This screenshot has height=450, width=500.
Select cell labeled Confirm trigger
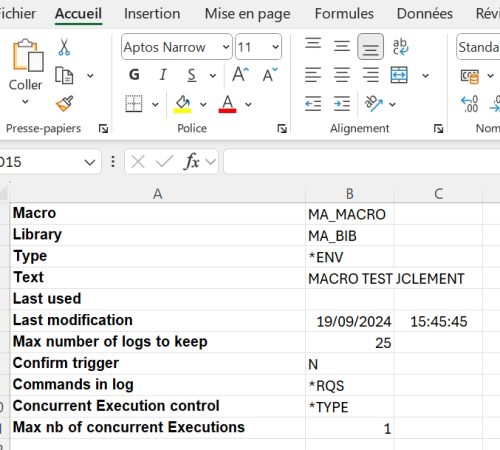tap(158, 363)
